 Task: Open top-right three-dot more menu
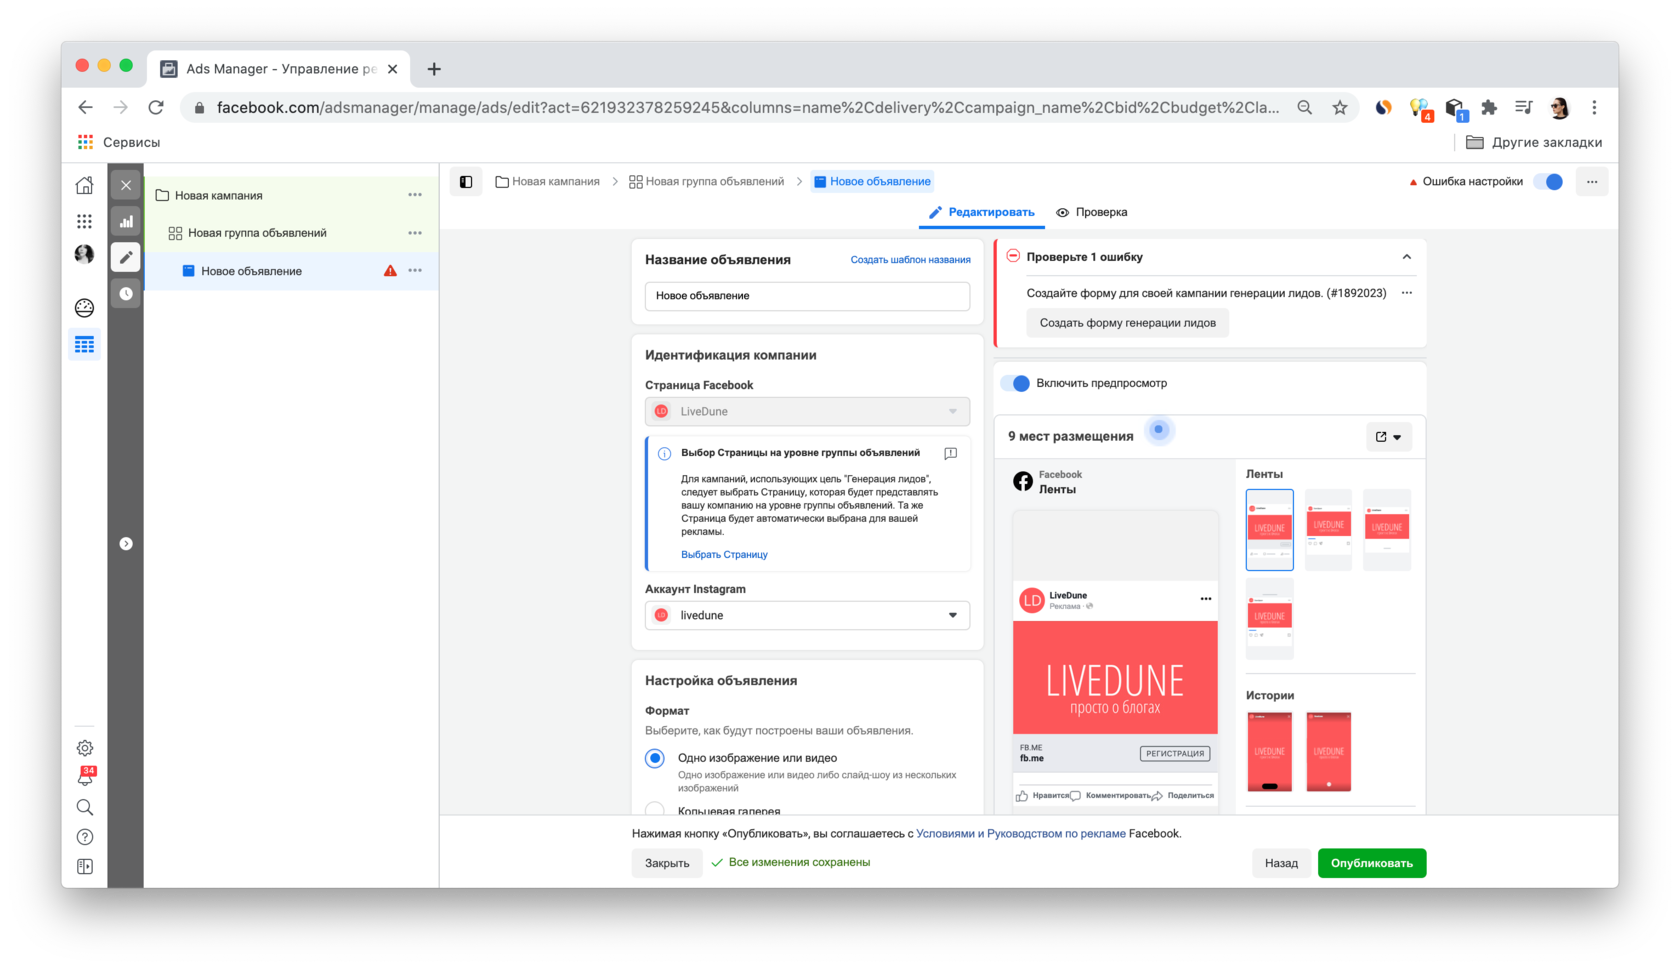click(1592, 182)
